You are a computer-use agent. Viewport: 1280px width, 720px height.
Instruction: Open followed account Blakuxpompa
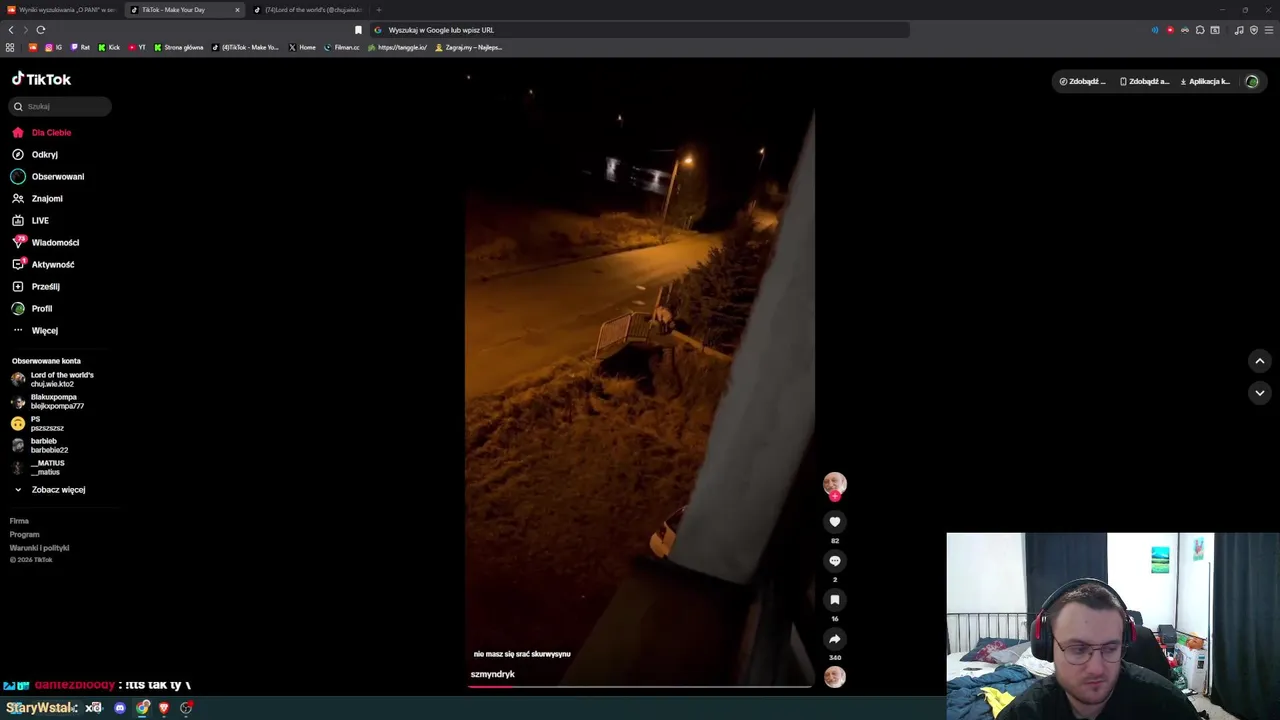48,401
